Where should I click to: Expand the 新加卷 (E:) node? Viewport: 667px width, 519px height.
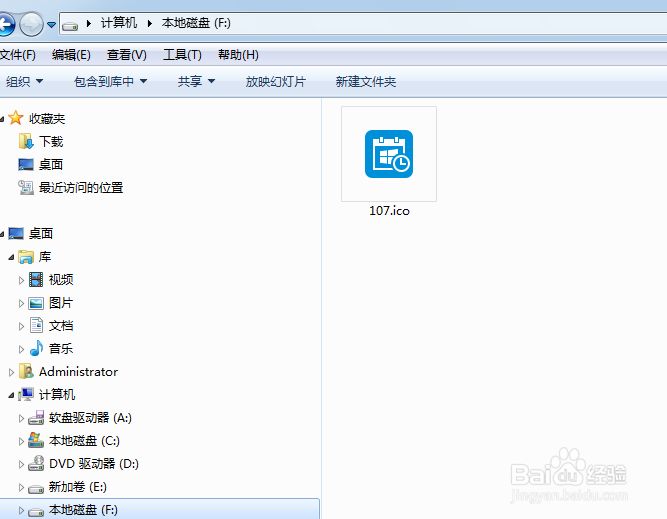(x=21, y=487)
